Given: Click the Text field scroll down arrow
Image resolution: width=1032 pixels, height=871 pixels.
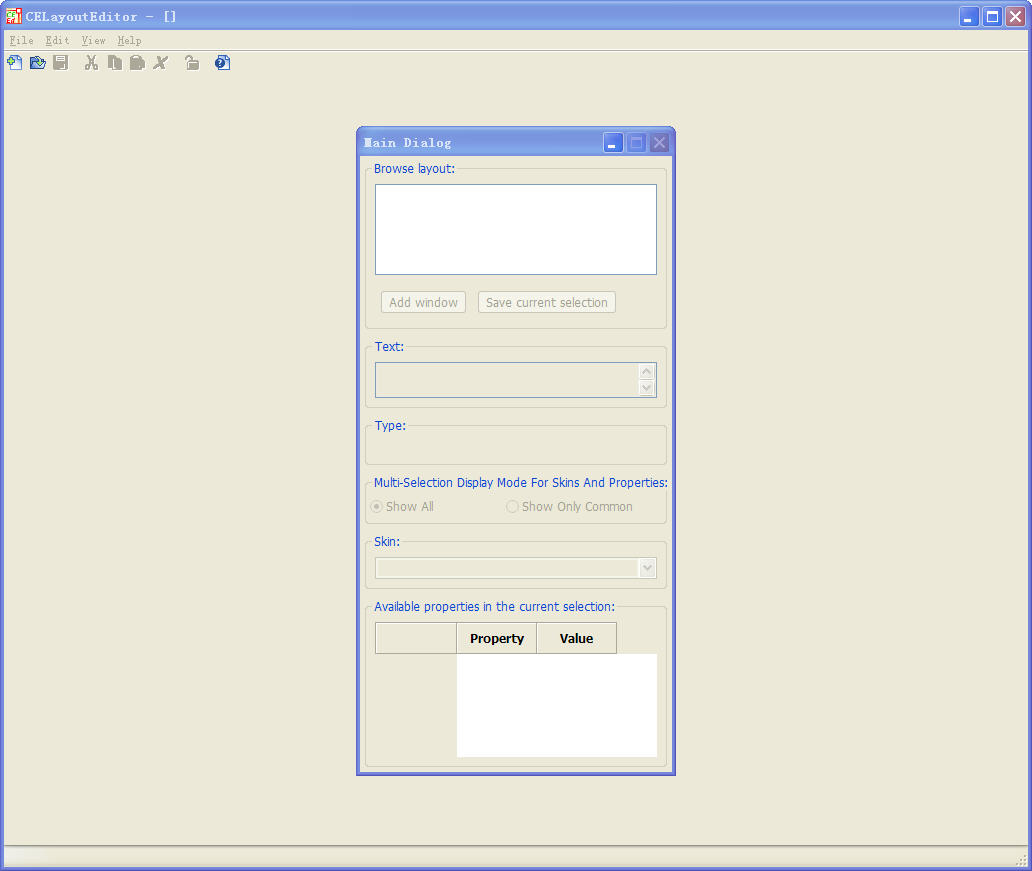Looking at the screenshot, I should [x=646, y=388].
